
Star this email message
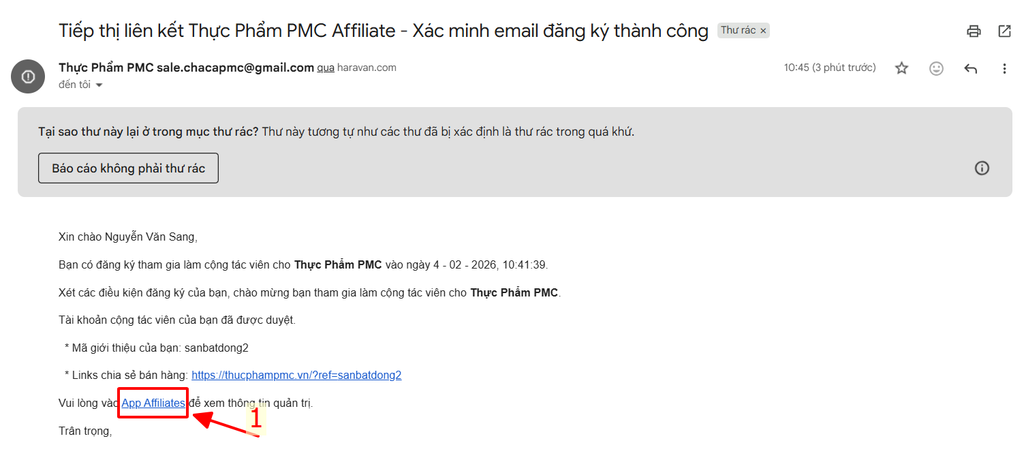[902, 68]
